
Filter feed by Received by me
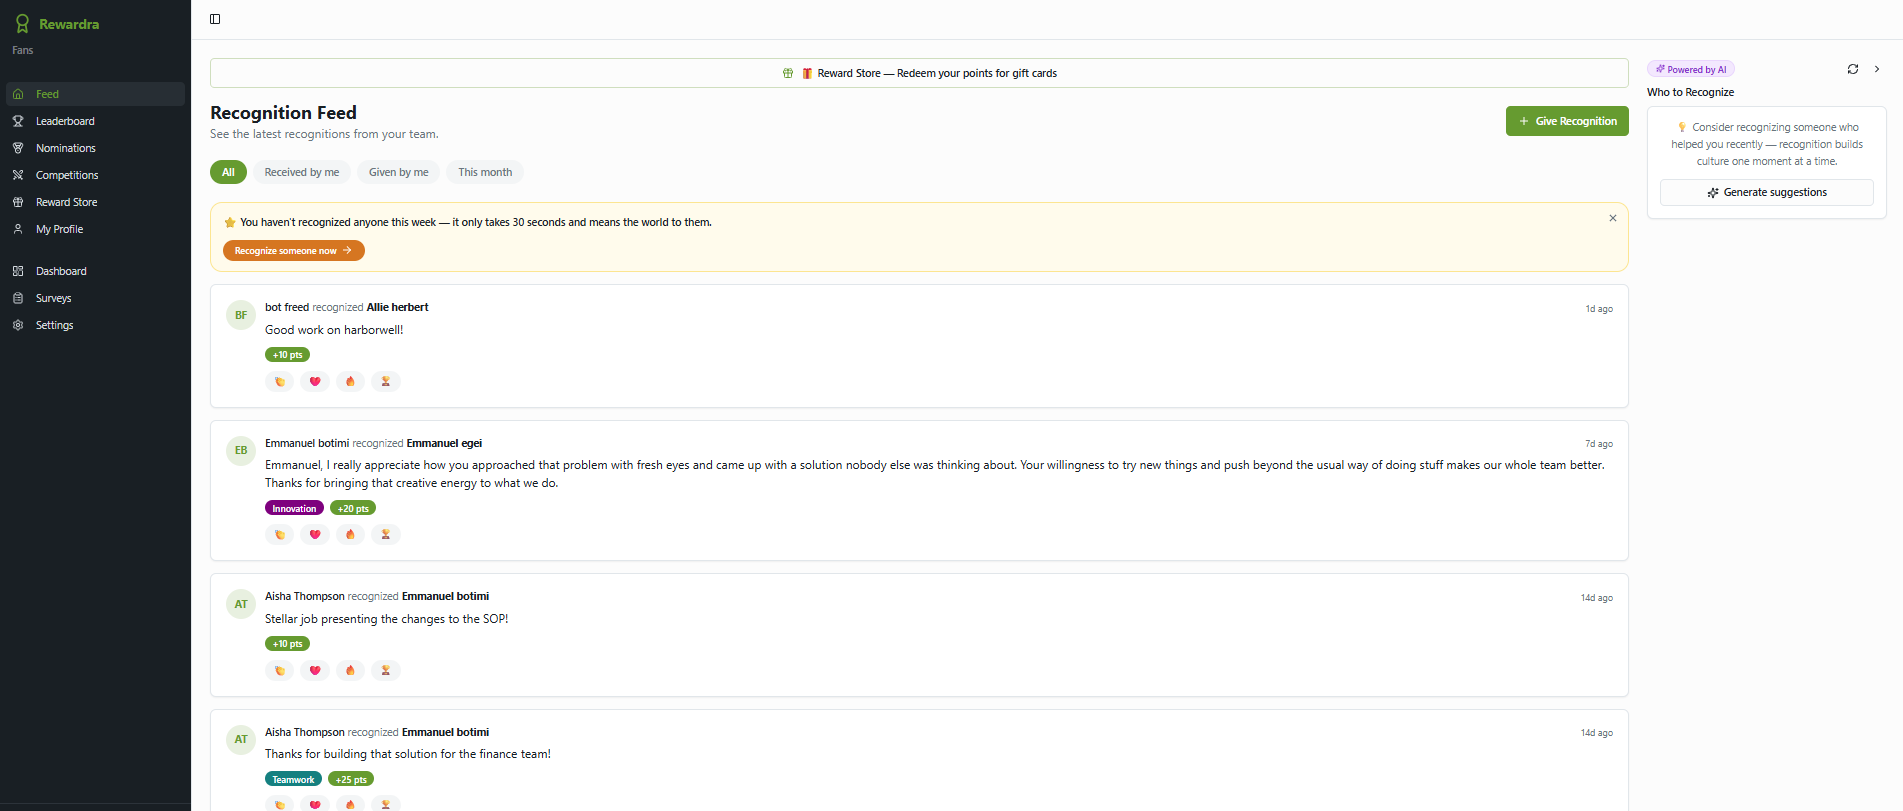pos(302,172)
